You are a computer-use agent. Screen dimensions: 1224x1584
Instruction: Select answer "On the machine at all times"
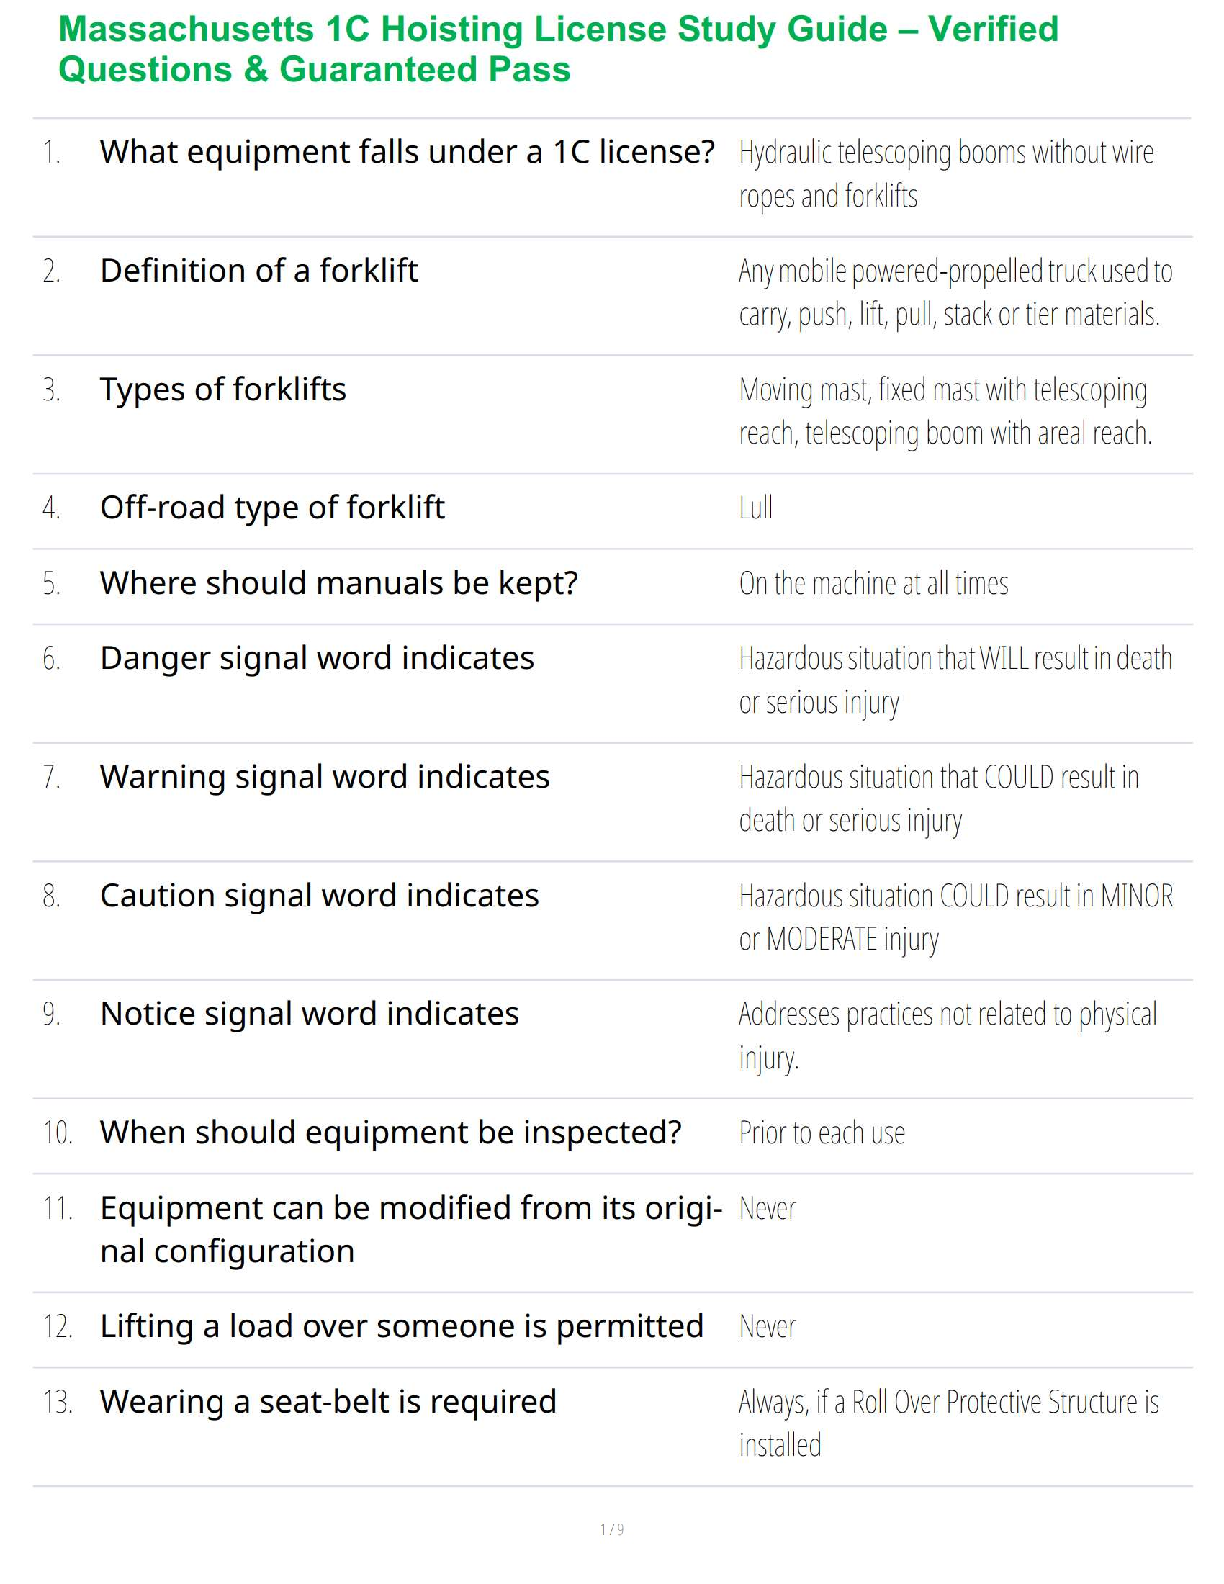point(873,584)
